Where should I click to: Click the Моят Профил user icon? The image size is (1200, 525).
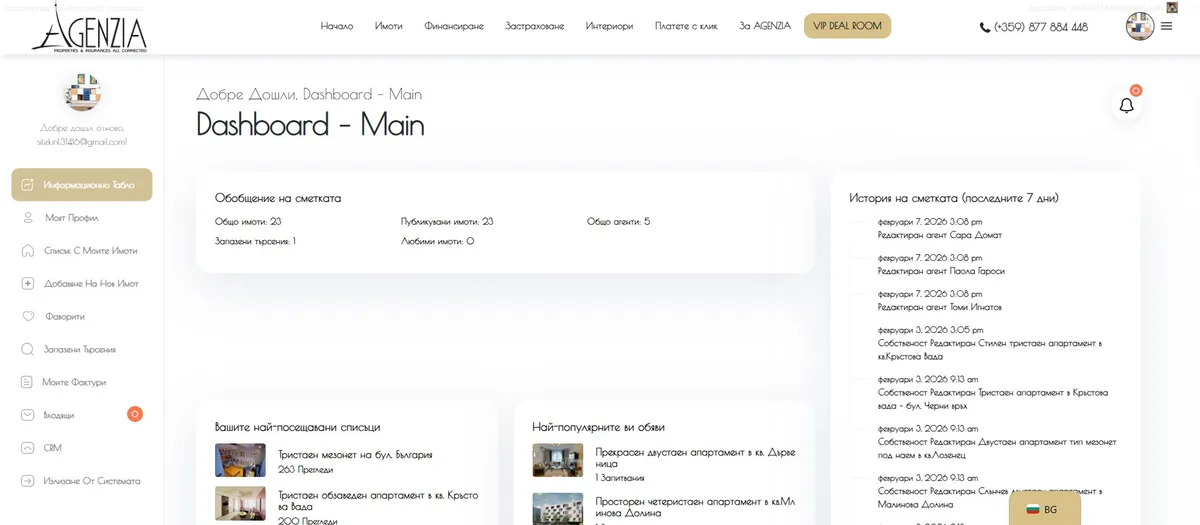tap(27, 218)
